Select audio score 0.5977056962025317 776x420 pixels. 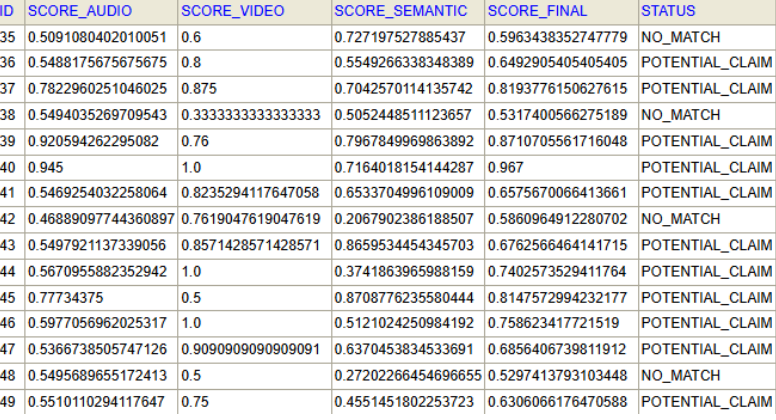(x=97, y=323)
